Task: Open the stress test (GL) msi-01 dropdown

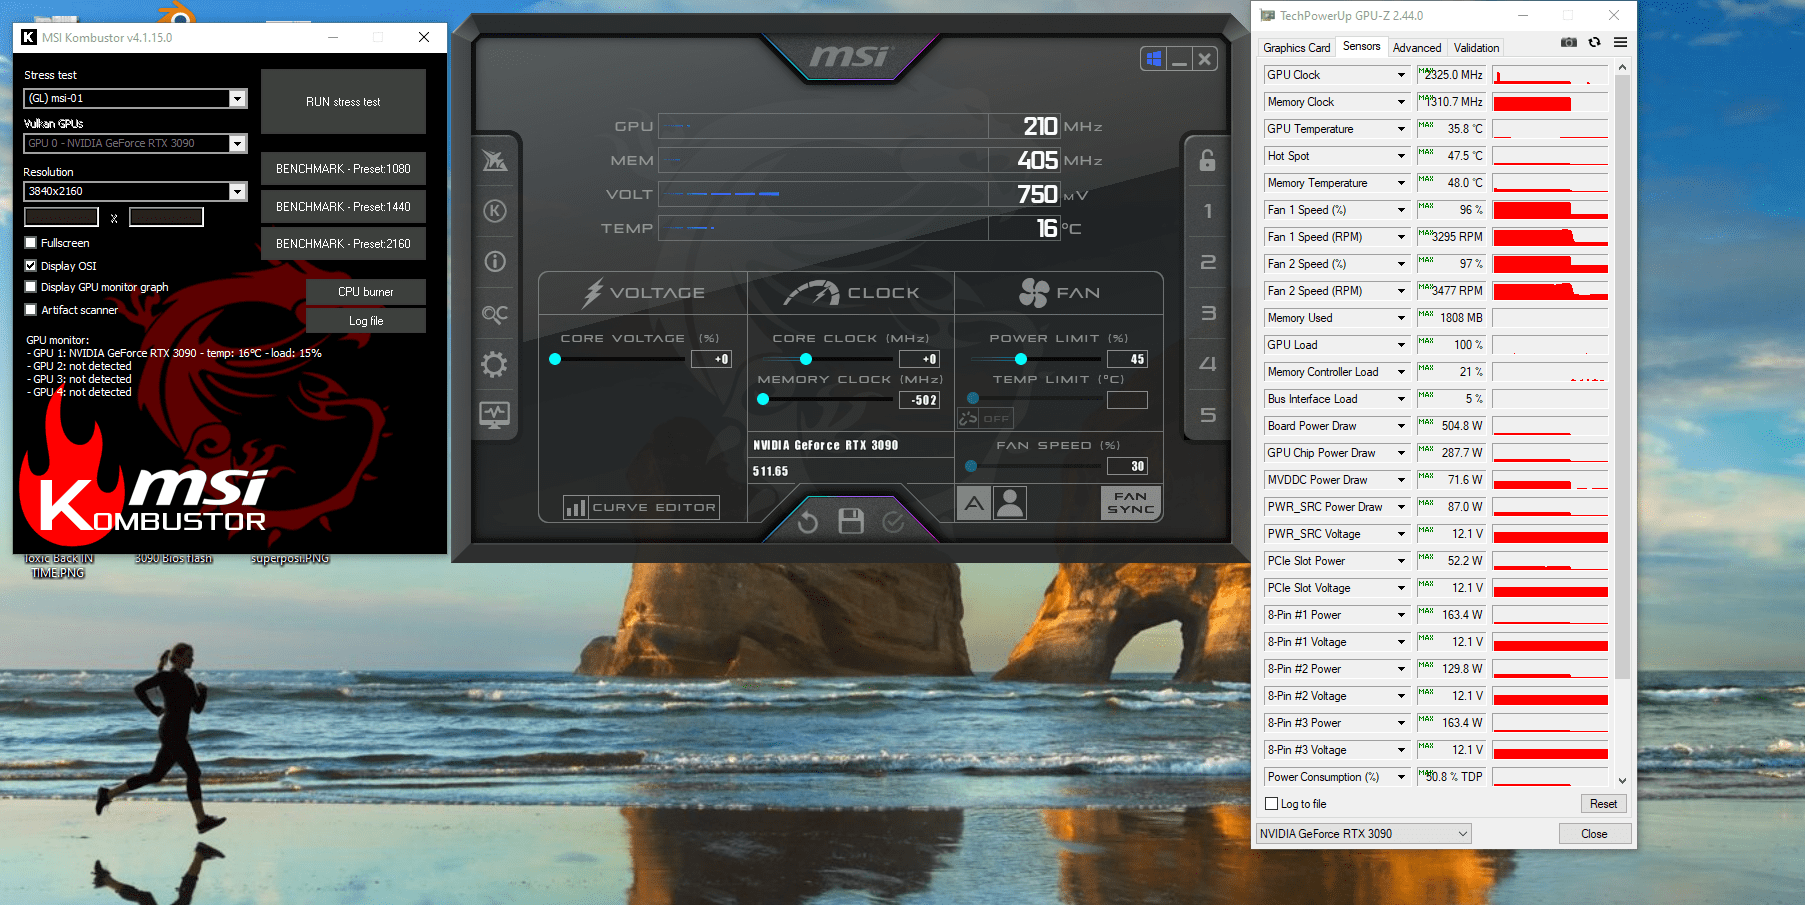Action: coord(237,98)
